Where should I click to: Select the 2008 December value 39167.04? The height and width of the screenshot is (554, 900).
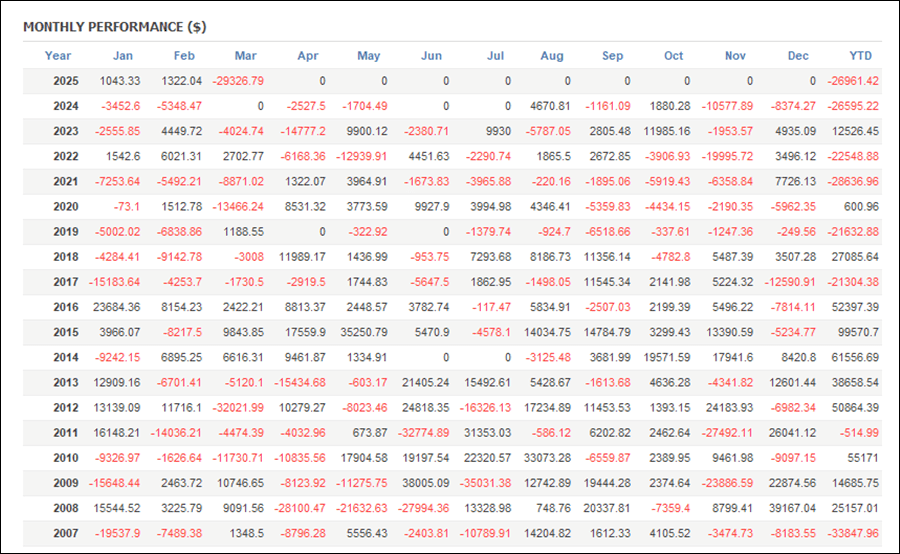click(x=791, y=508)
